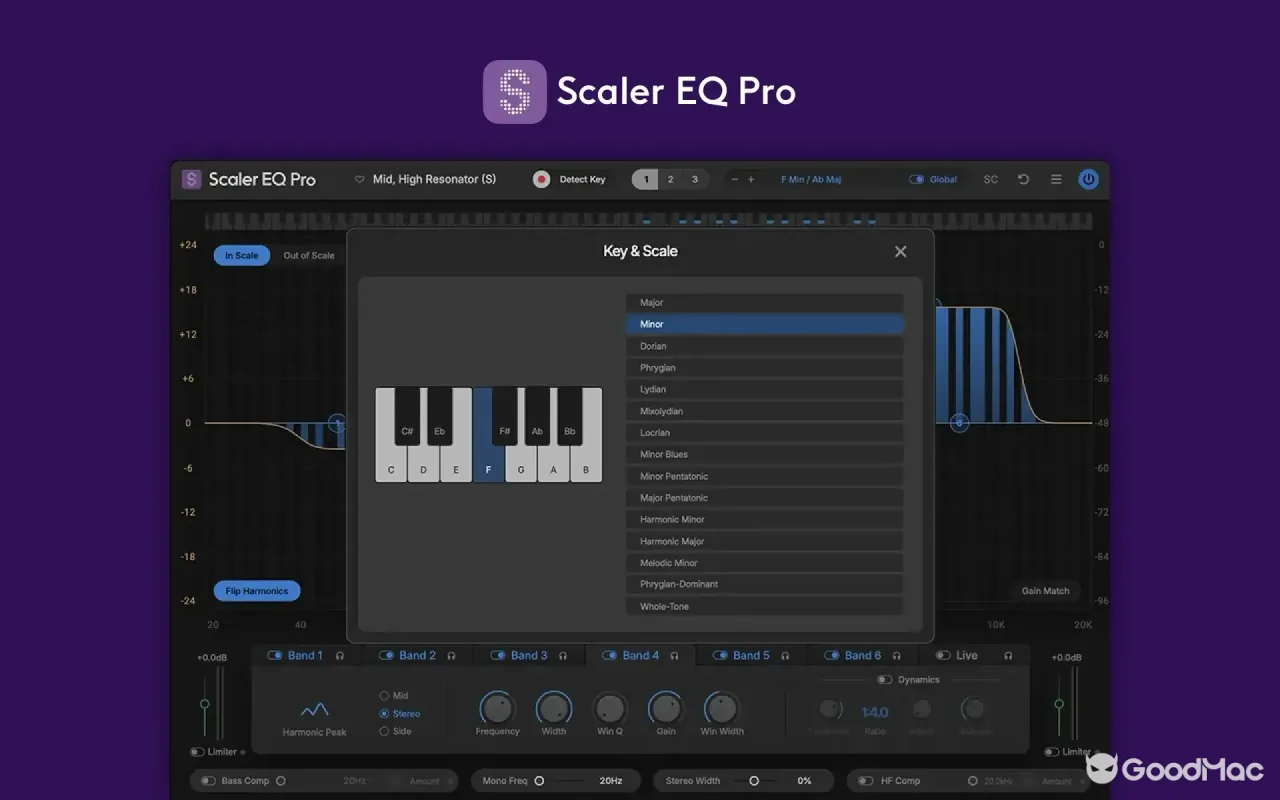Click the Mono Freq slider handle
The height and width of the screenshot is (800, 1280).
(x=539, y=781)
